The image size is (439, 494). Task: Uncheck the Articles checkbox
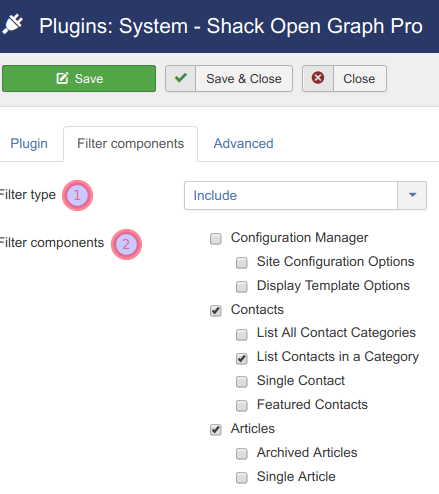tap(216, 430)
